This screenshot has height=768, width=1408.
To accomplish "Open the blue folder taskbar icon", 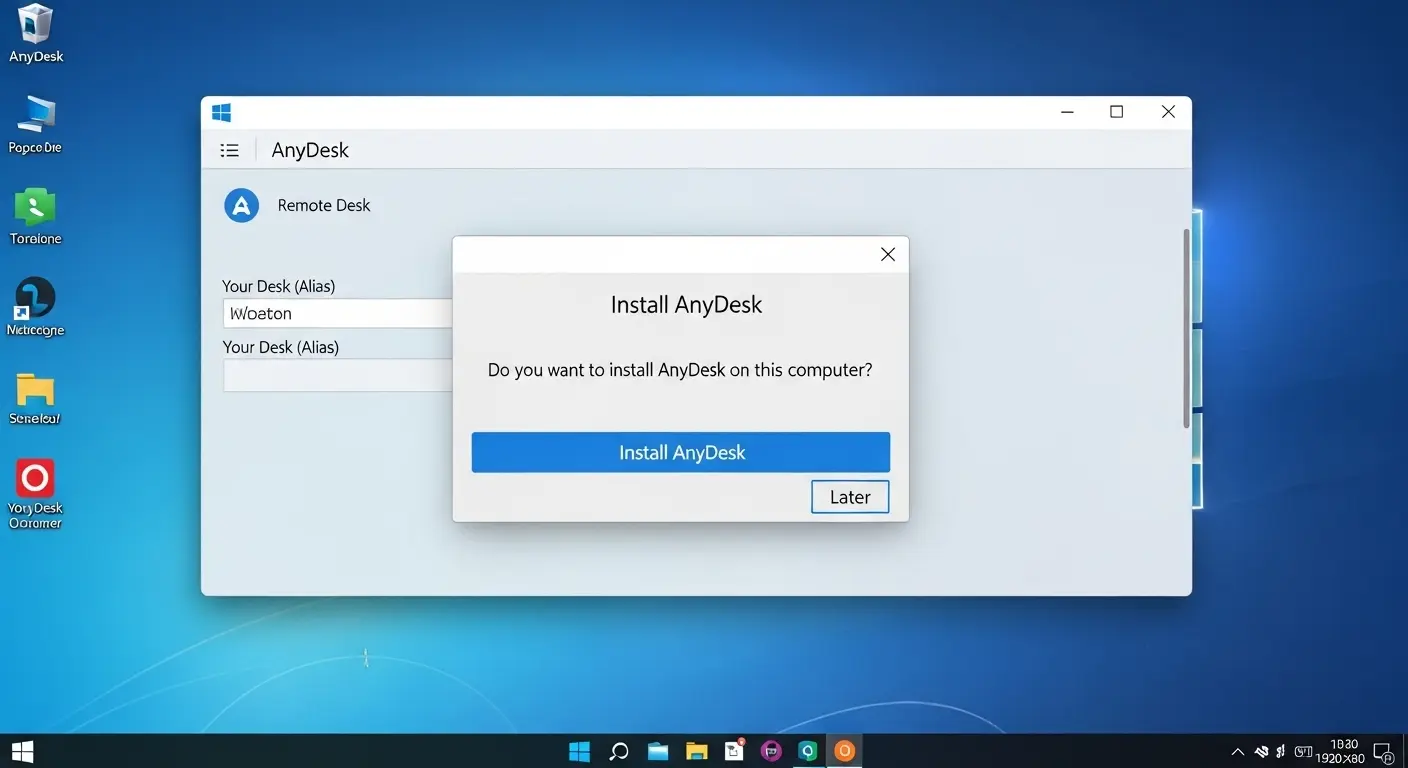I will pyautogui.click(x=657, y=751).
